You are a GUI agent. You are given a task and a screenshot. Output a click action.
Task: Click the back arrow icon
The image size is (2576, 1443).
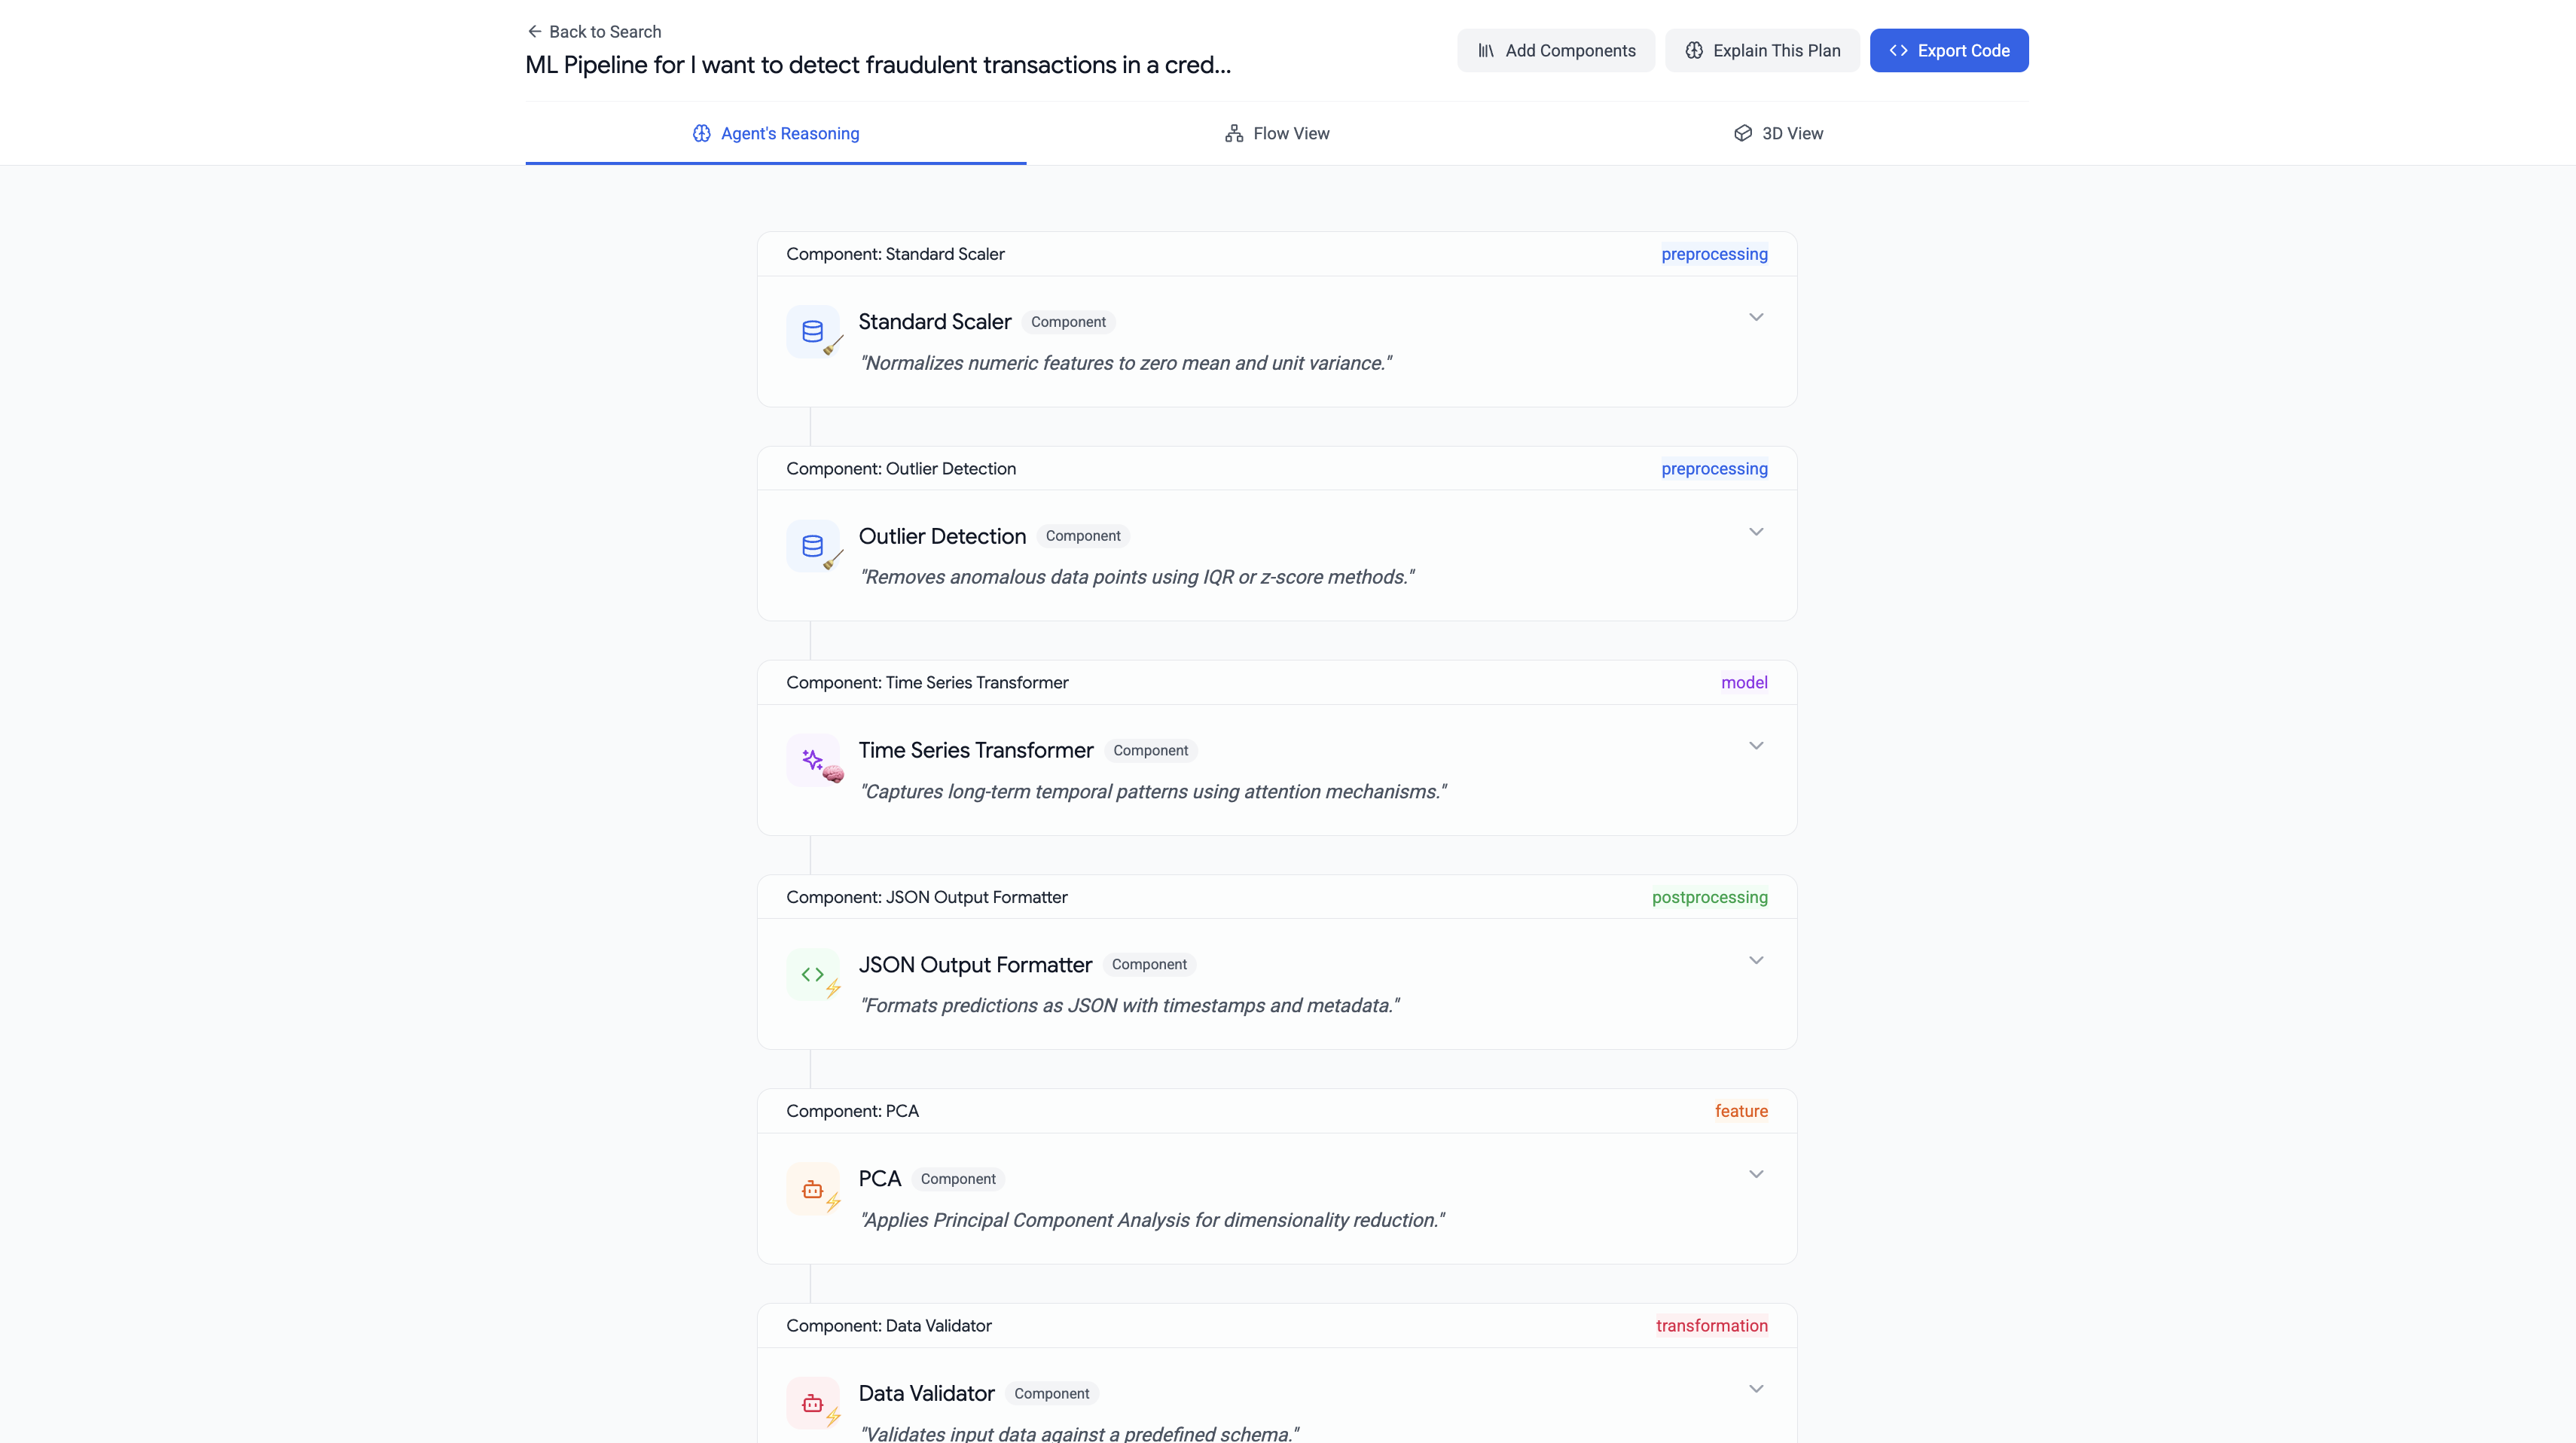point(535,32)
